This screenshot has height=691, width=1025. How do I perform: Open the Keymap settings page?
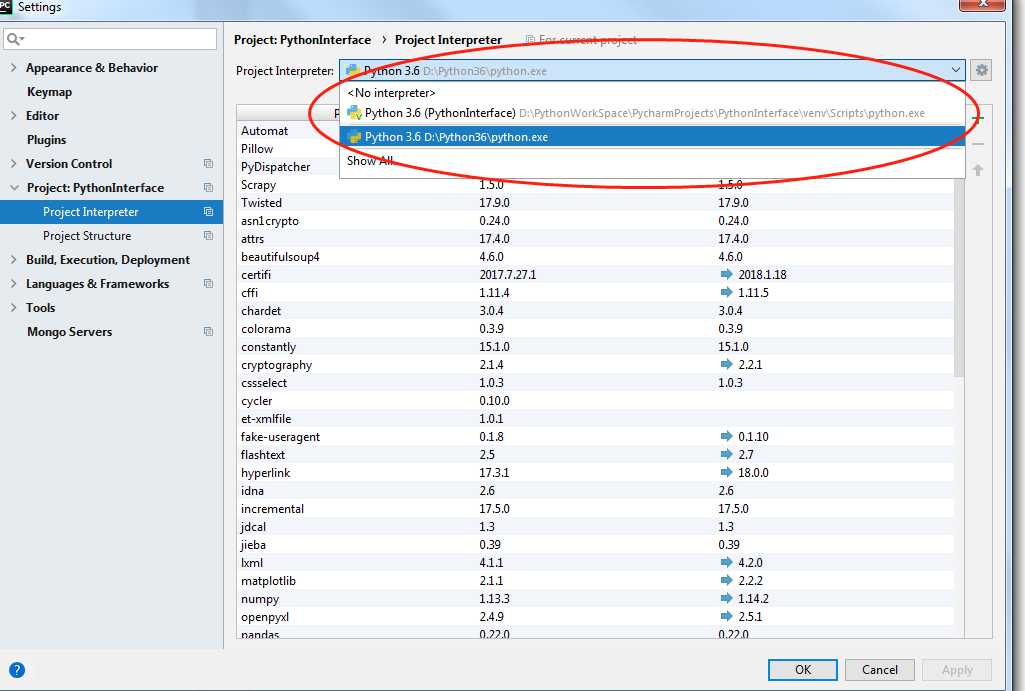[x=49, y=92]
